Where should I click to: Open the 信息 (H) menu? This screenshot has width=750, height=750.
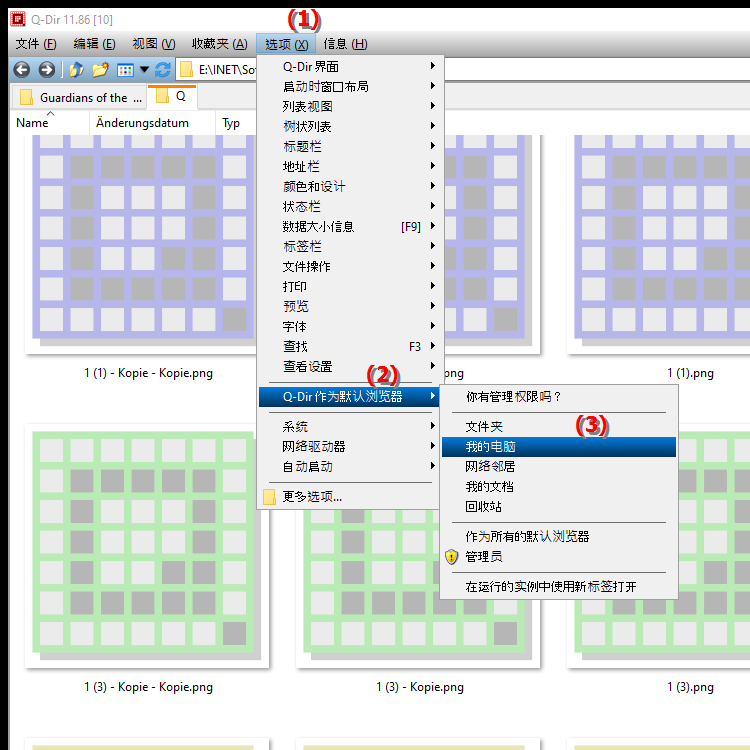(345, 44)
